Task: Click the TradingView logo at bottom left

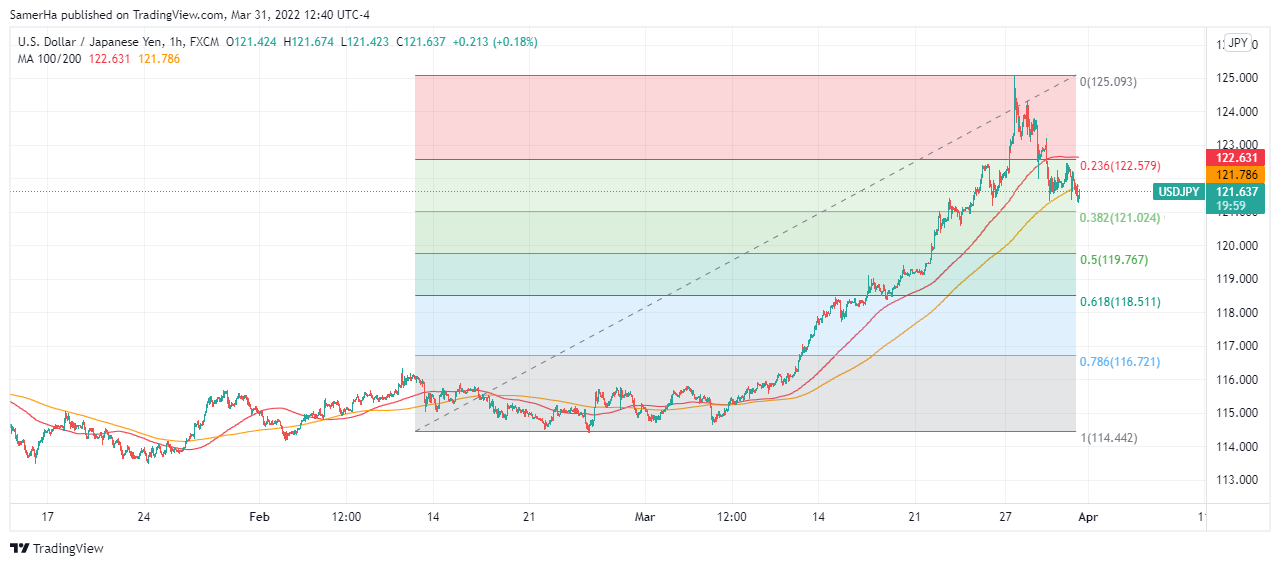Action: pyautogui.click(x=57, y=548)
